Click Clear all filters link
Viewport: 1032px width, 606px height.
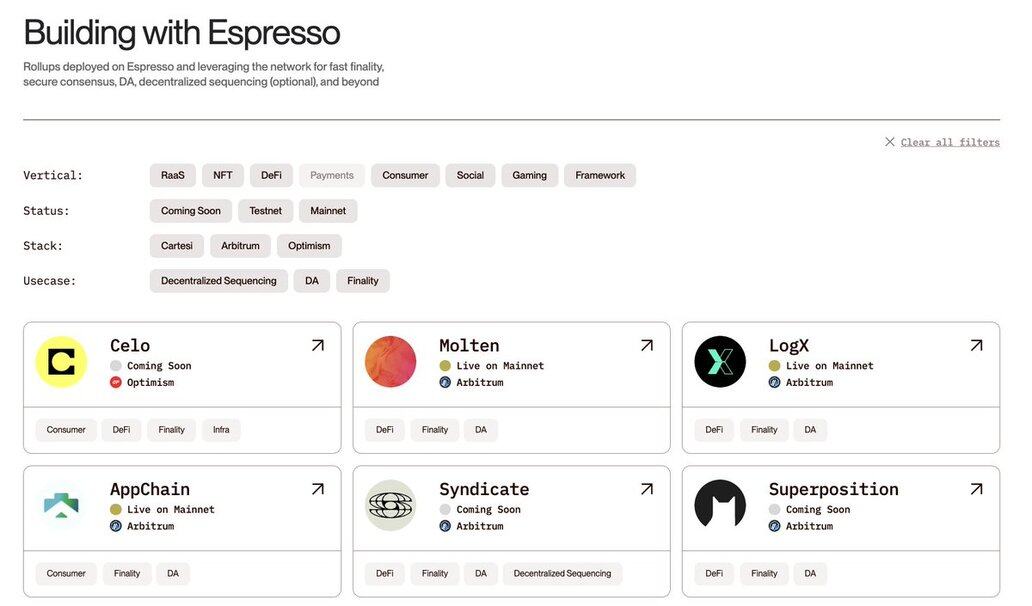pos(949,142)
